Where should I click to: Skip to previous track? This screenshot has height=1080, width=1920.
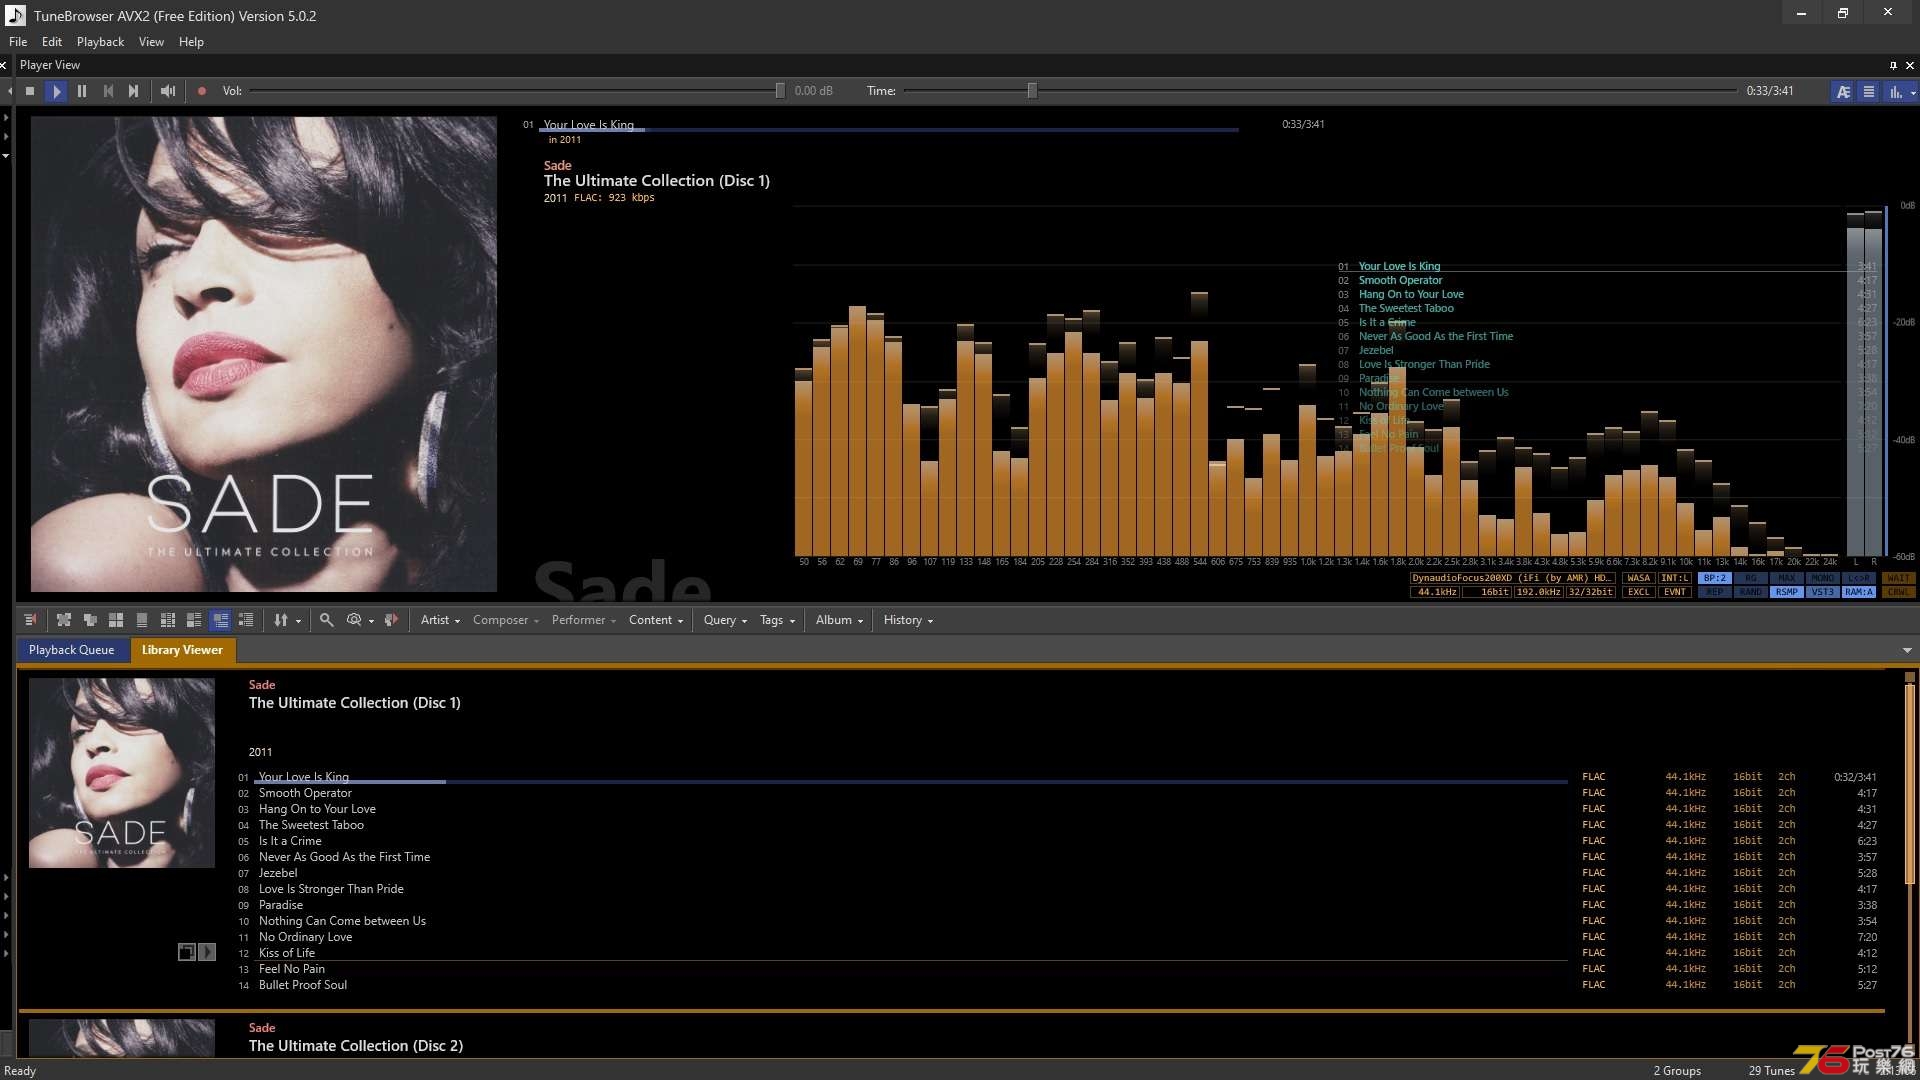tap(108, 91)
